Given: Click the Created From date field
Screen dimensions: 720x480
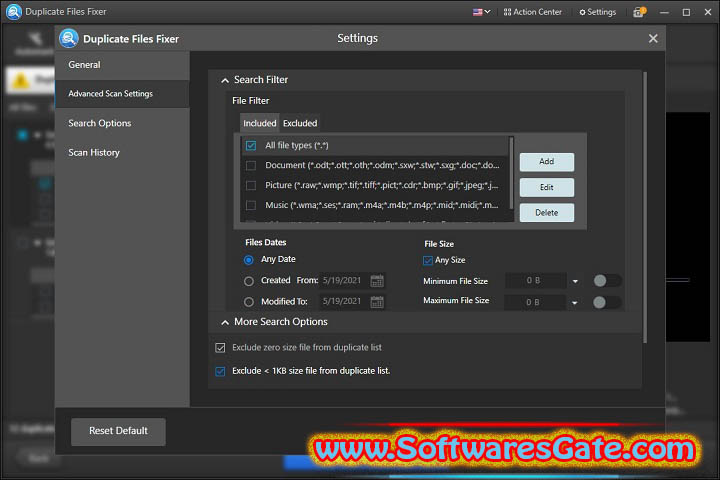Looking at the screenshot, I should click(x=344, y=280).
